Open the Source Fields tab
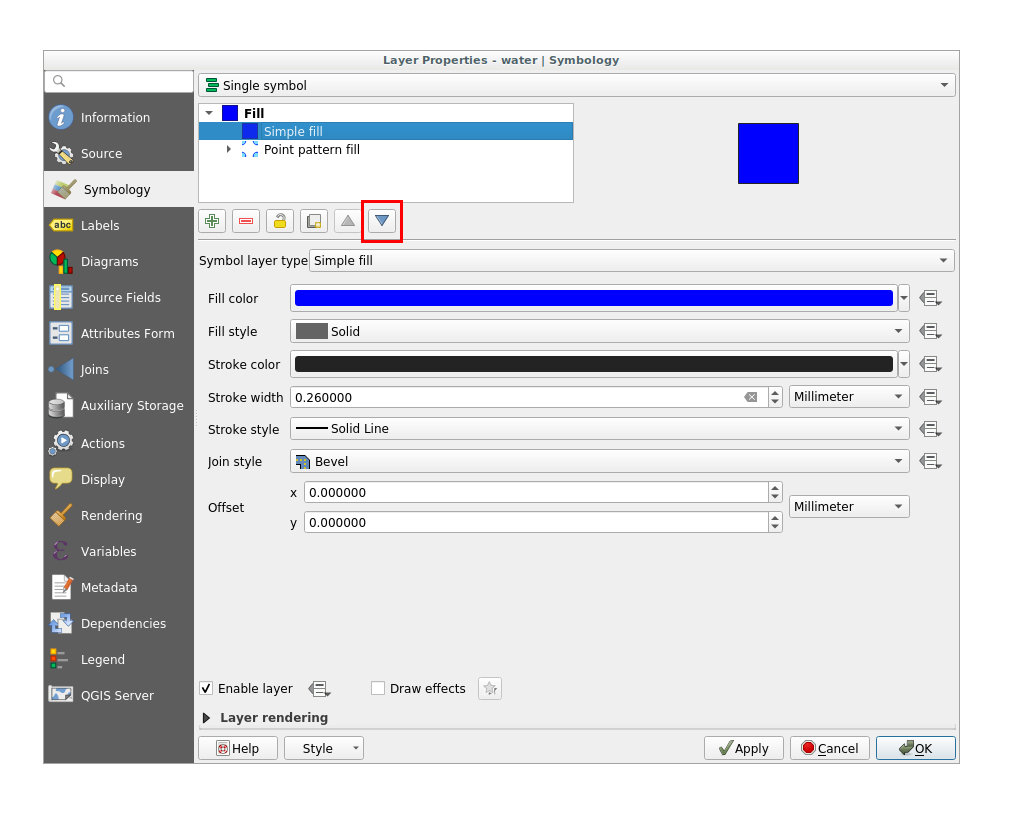1020x822 pixels. click(x=120, y=298)
